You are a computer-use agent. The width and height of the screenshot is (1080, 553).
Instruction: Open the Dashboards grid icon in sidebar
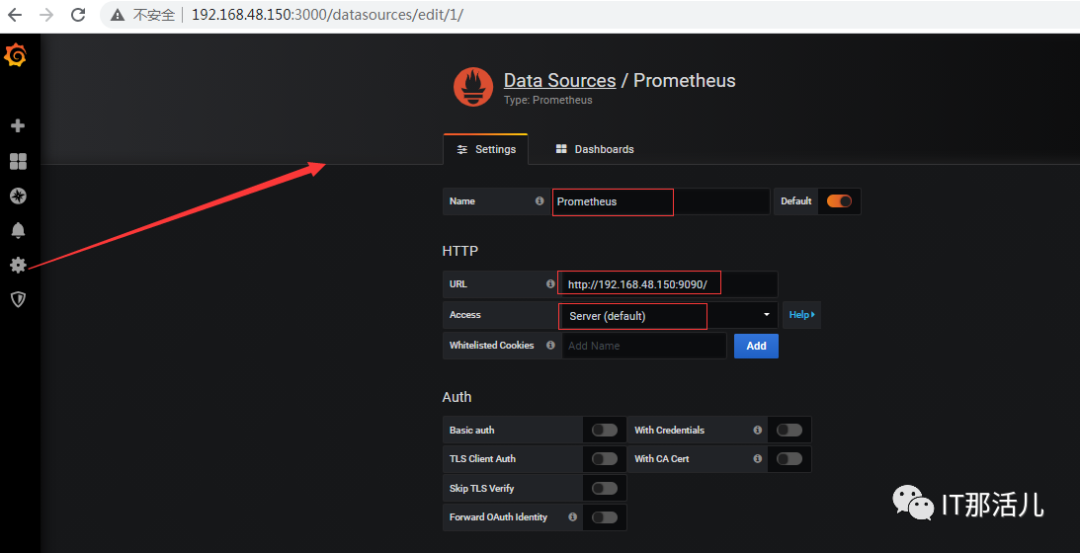click(x=19, y=162)
